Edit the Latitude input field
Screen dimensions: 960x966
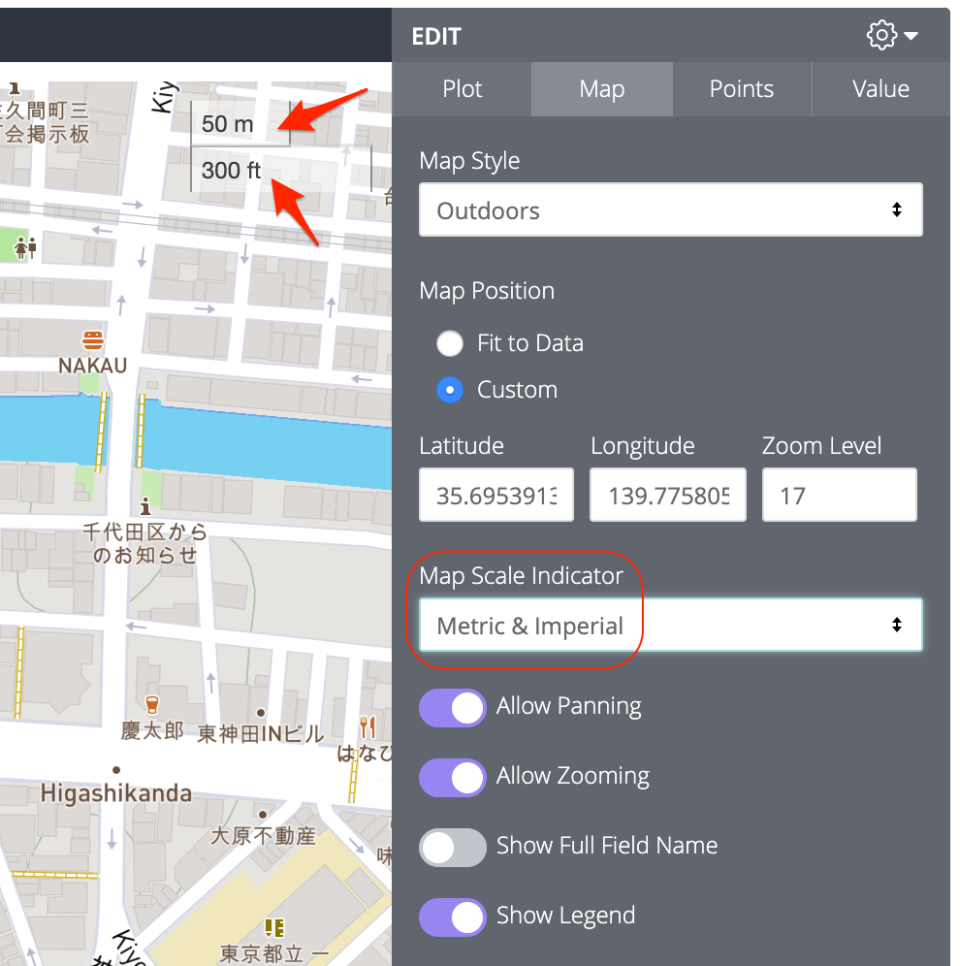pyautogui.click(x=496, y=494)
